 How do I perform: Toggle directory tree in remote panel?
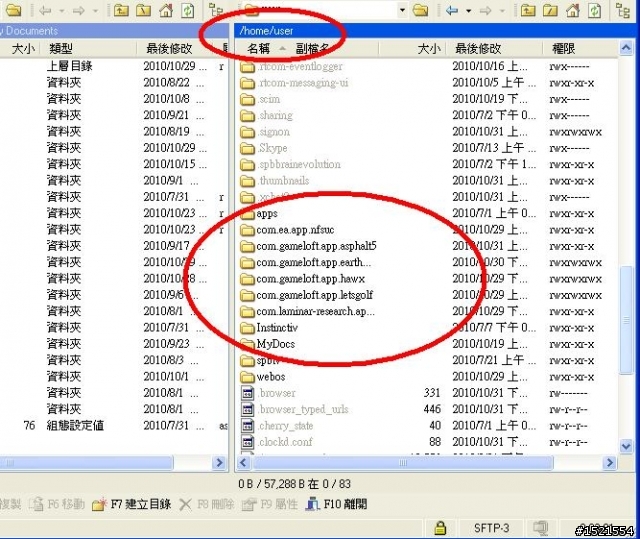[623, 10]
